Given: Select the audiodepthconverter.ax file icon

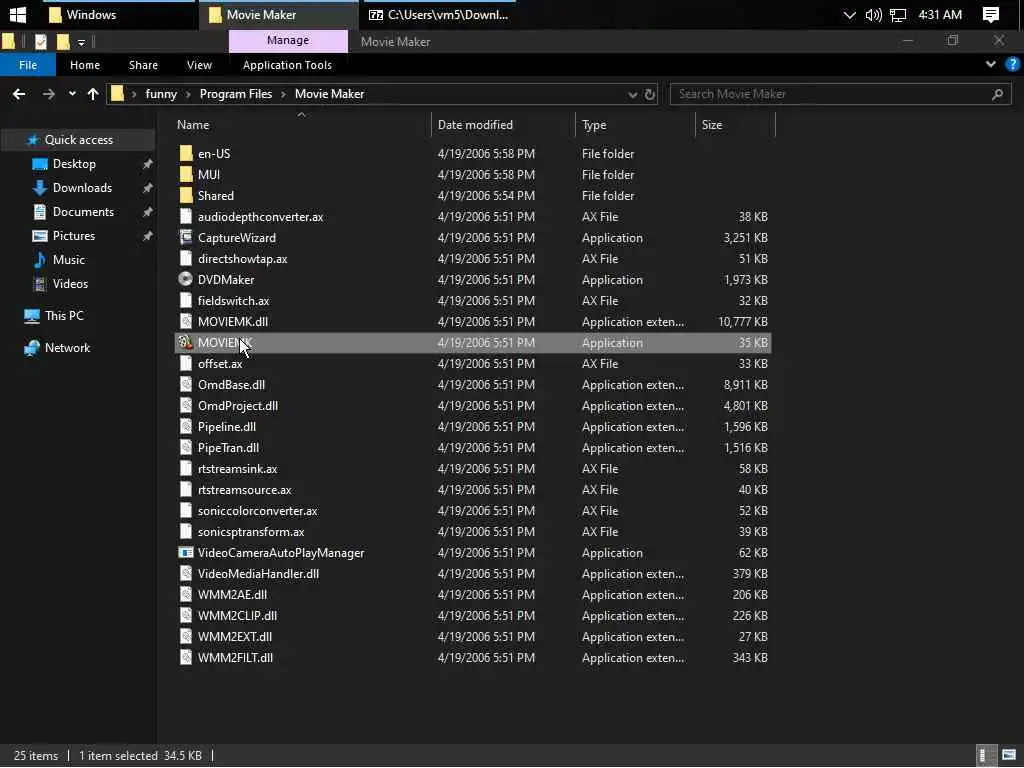Looking at the screenshot, I should [x=186, y=216].
